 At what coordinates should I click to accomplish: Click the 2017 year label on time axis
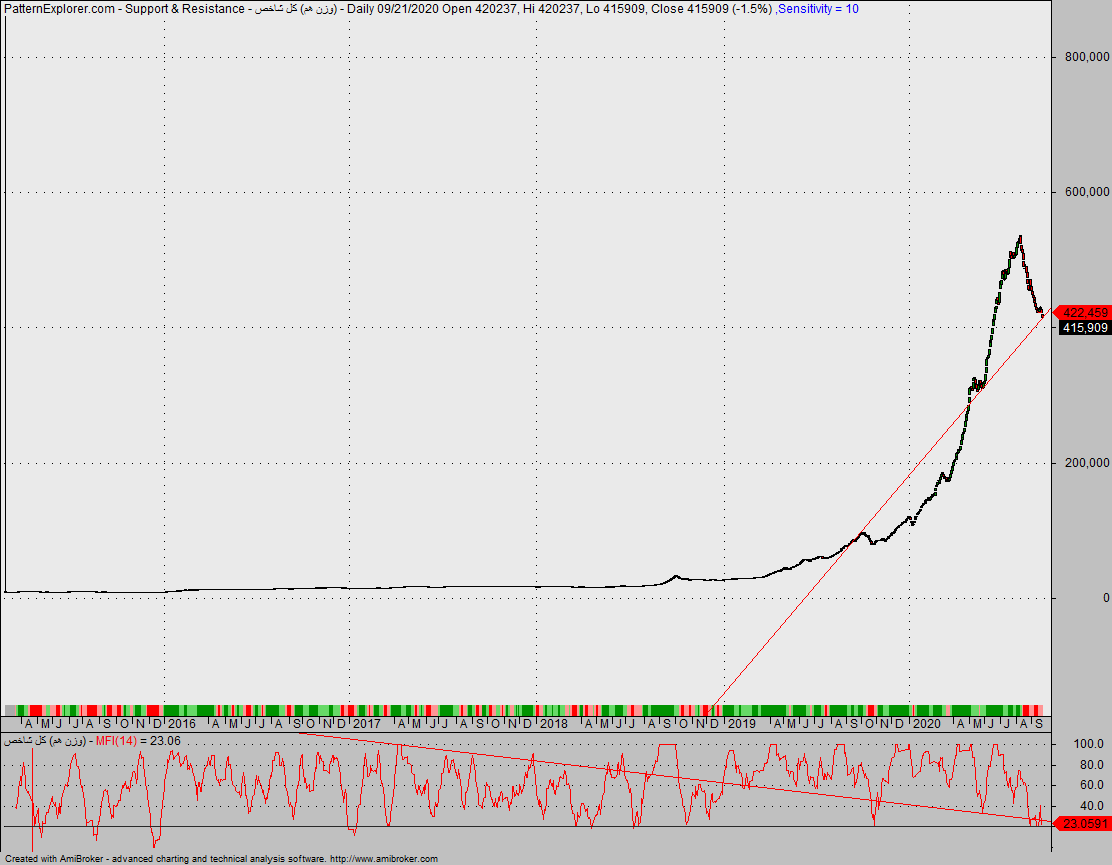367,724
